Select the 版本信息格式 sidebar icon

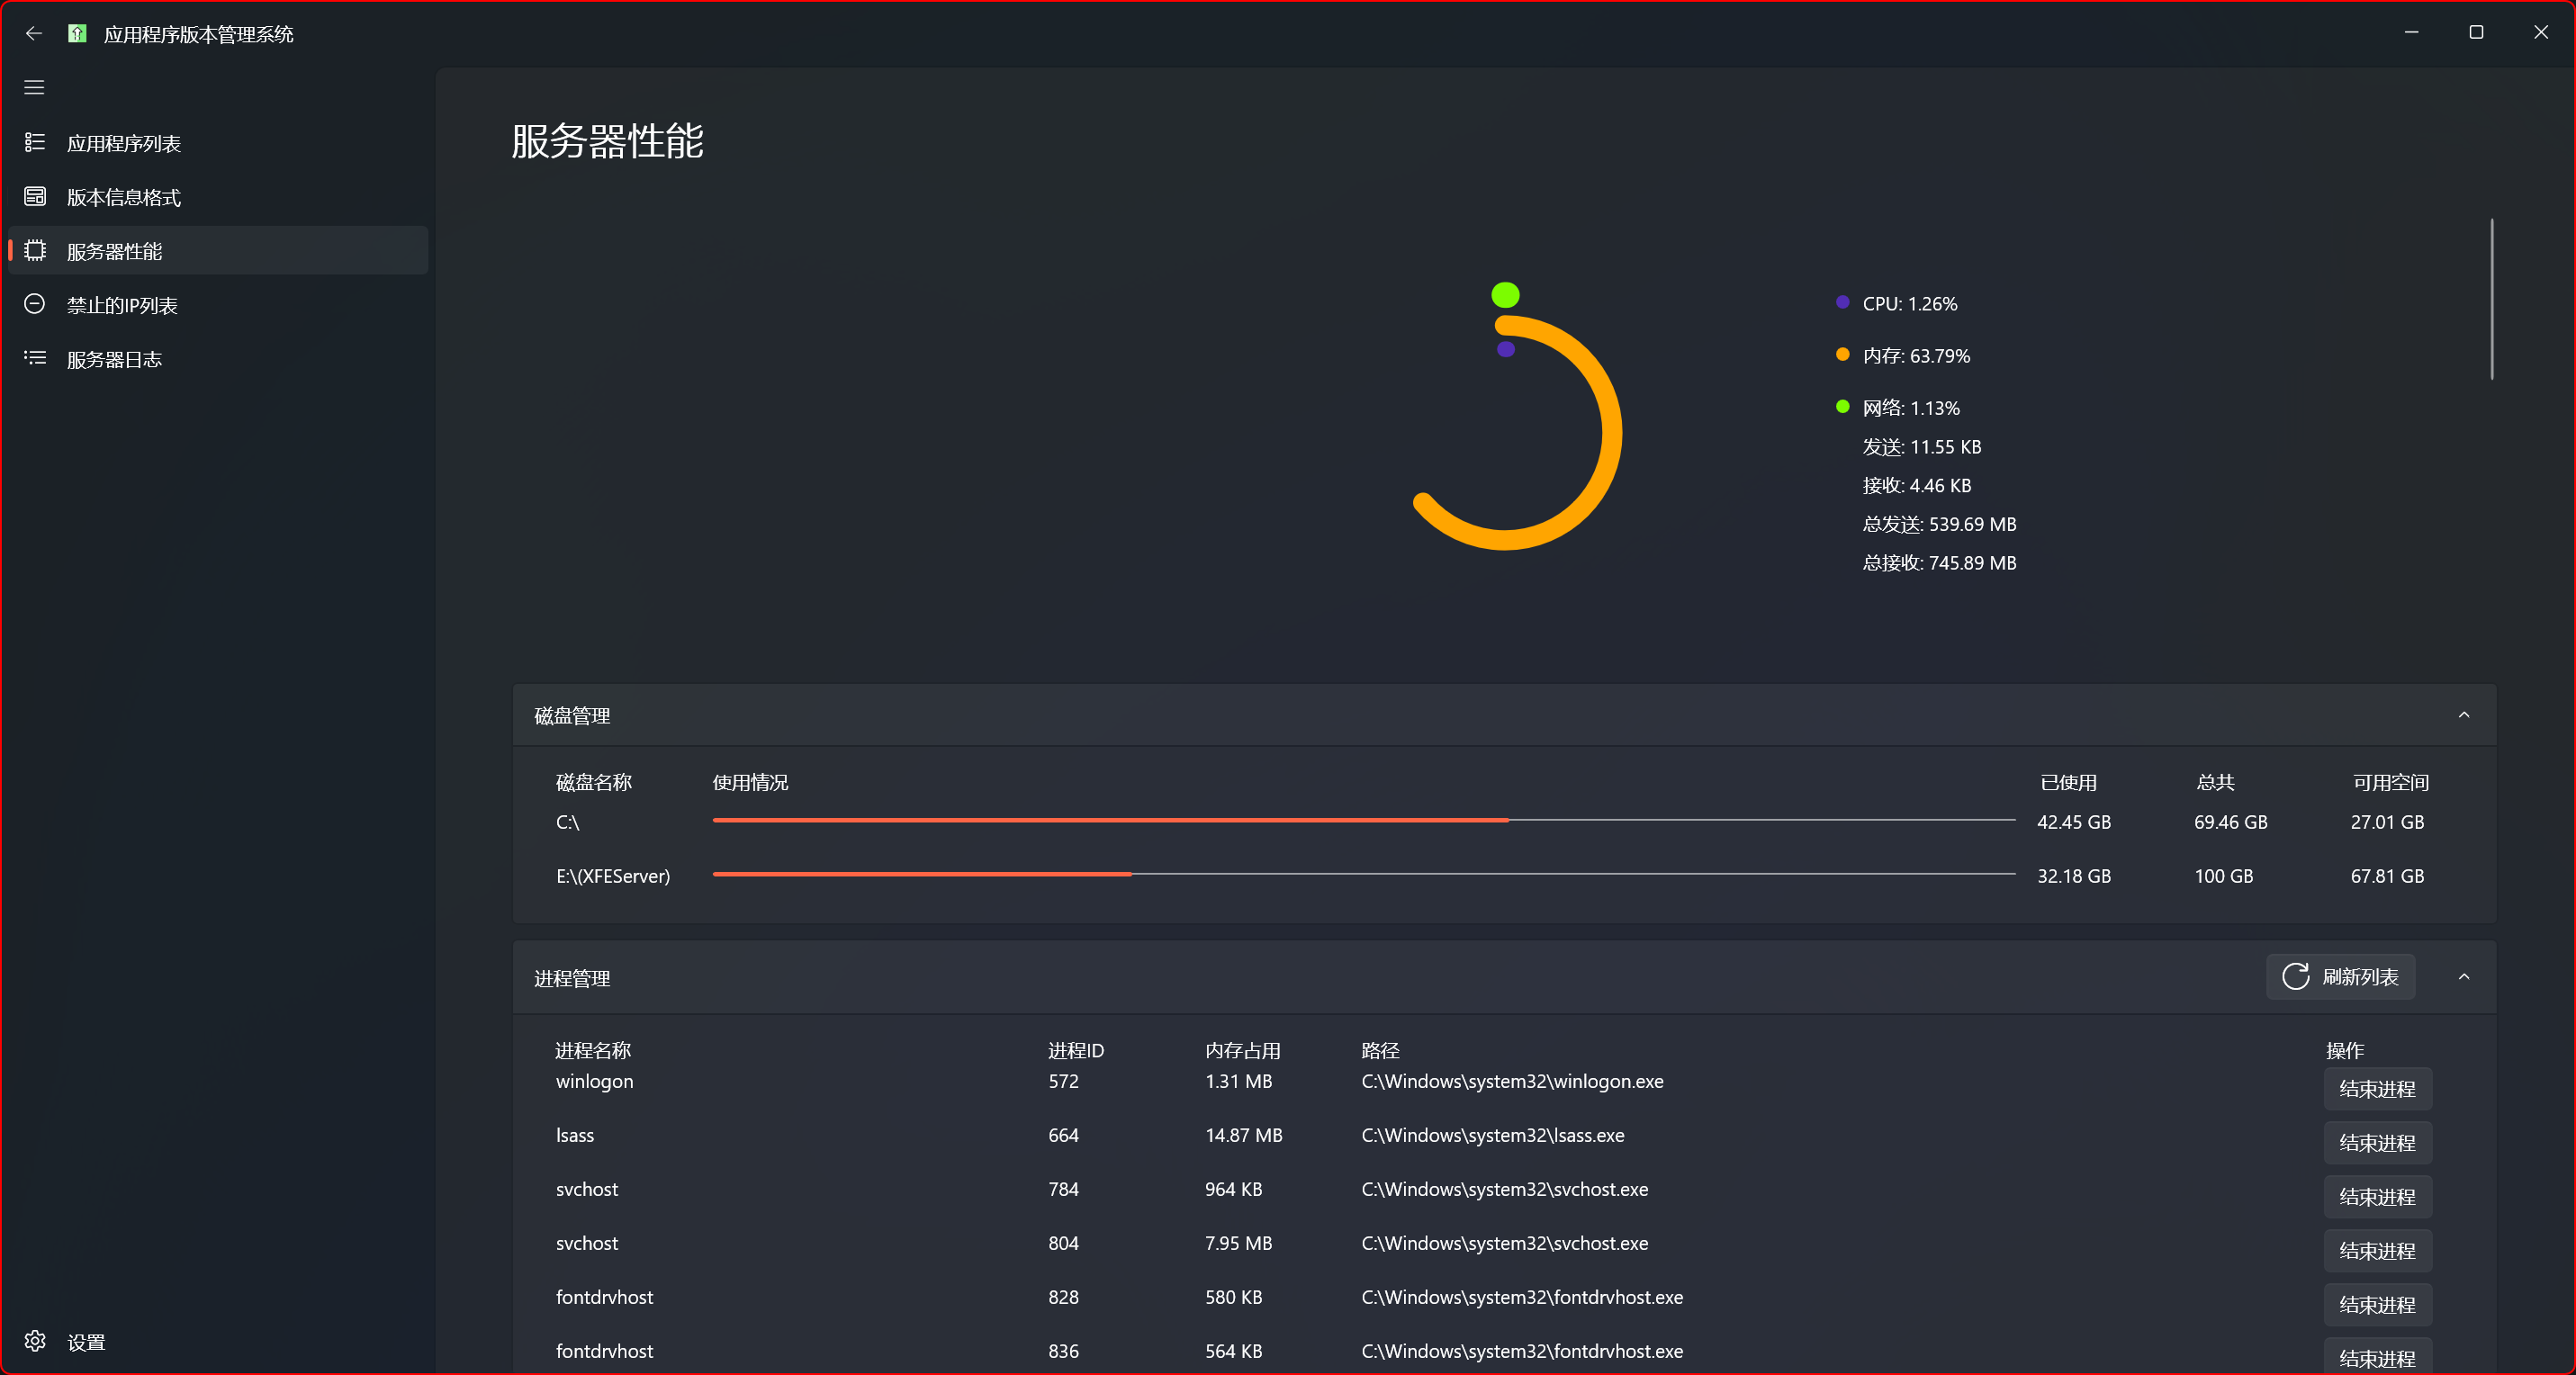[34, 196]
